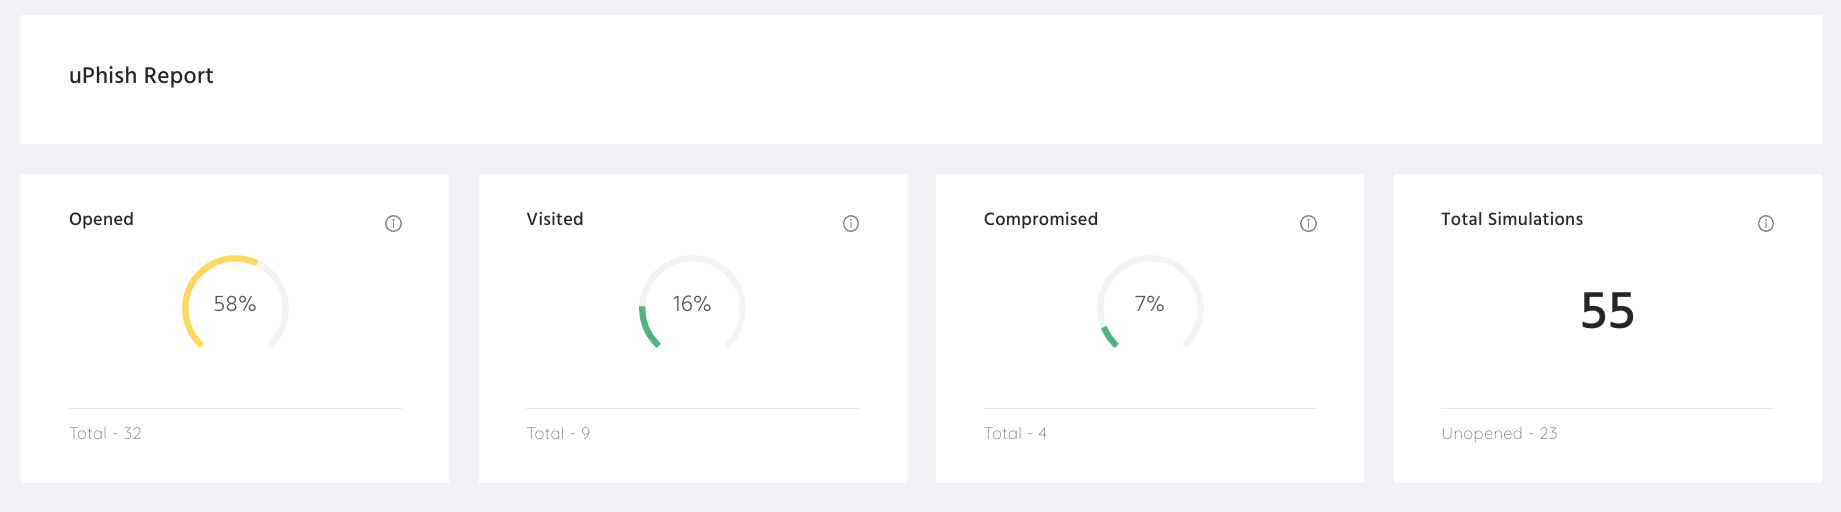Click the Opened card heading
Image resolution: width=1841 pixels, height=512 pixels.
101,219
